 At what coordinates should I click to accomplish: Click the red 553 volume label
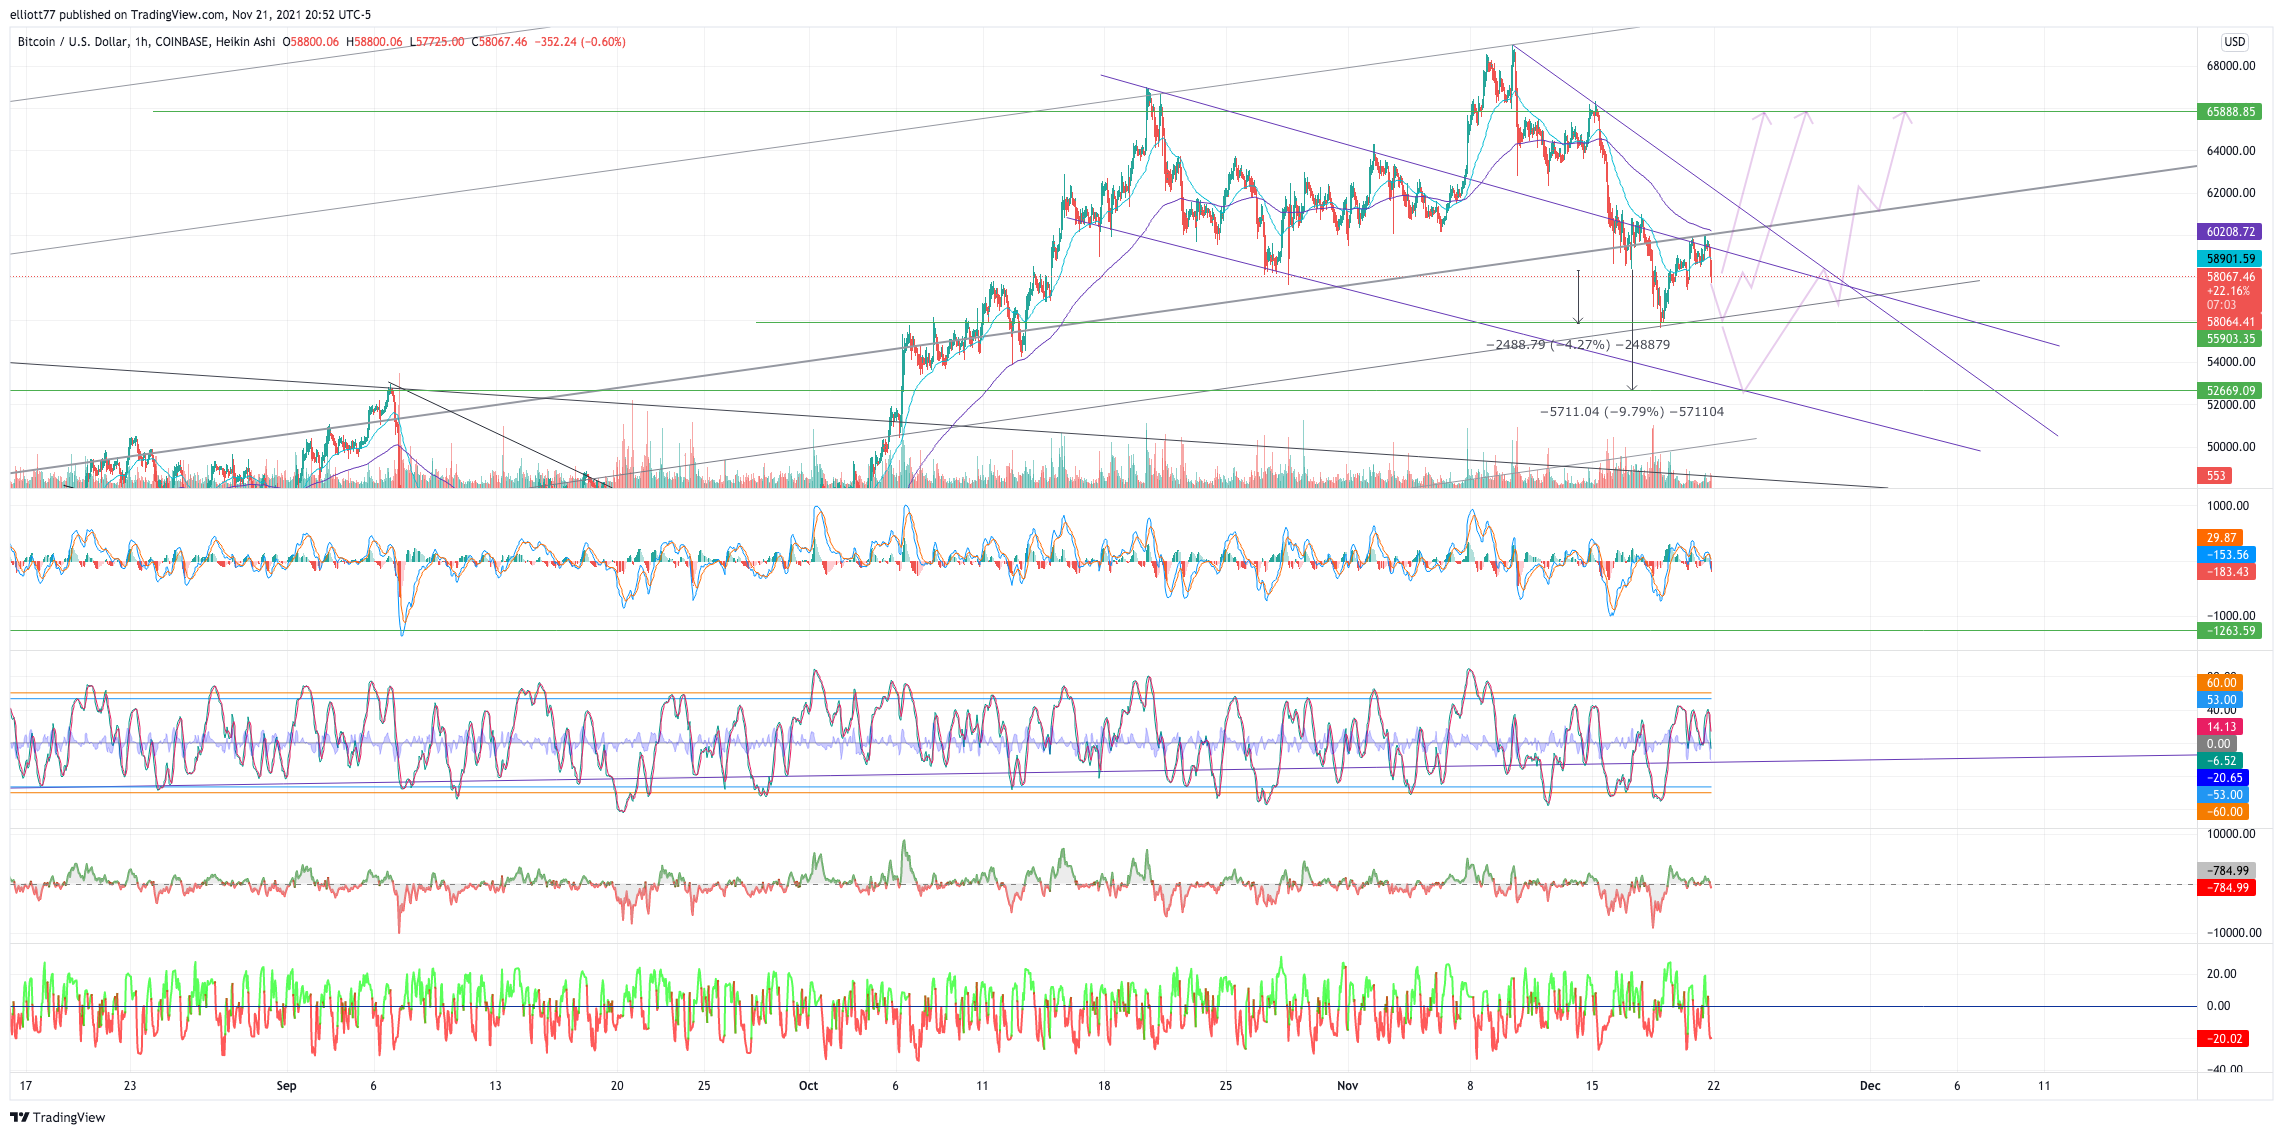2214,476
